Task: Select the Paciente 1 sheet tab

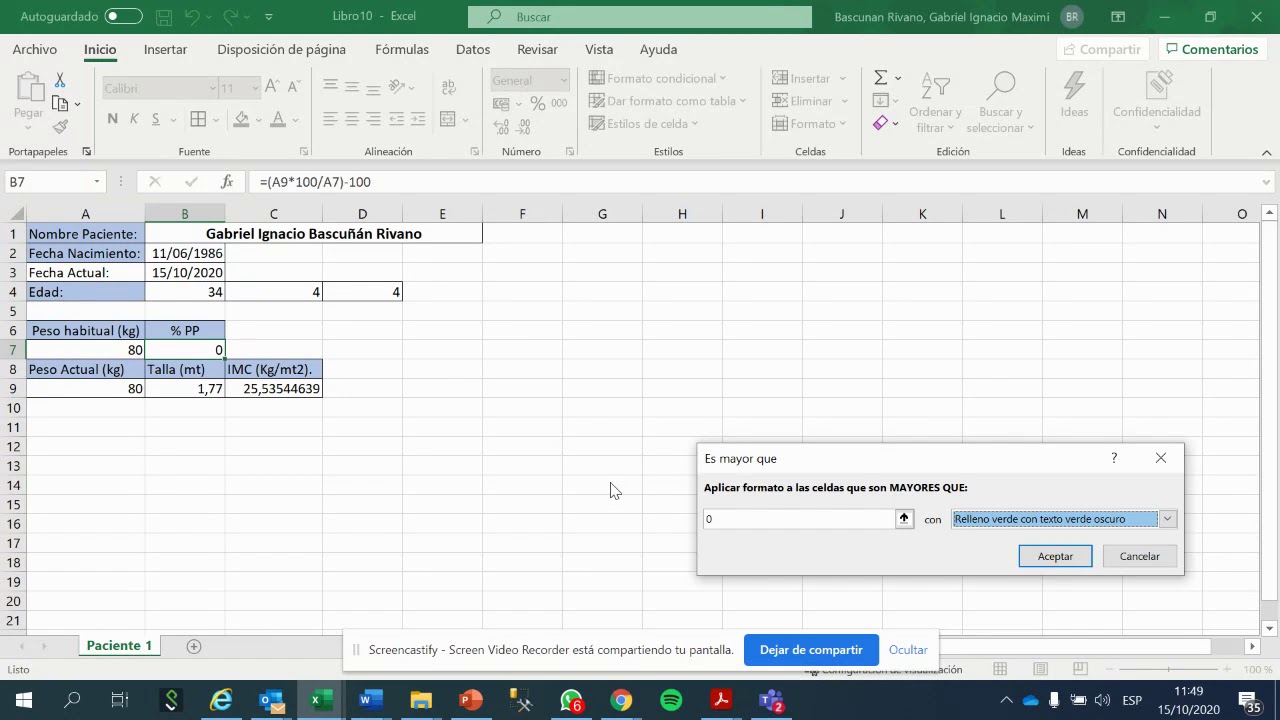Action: 119,646
